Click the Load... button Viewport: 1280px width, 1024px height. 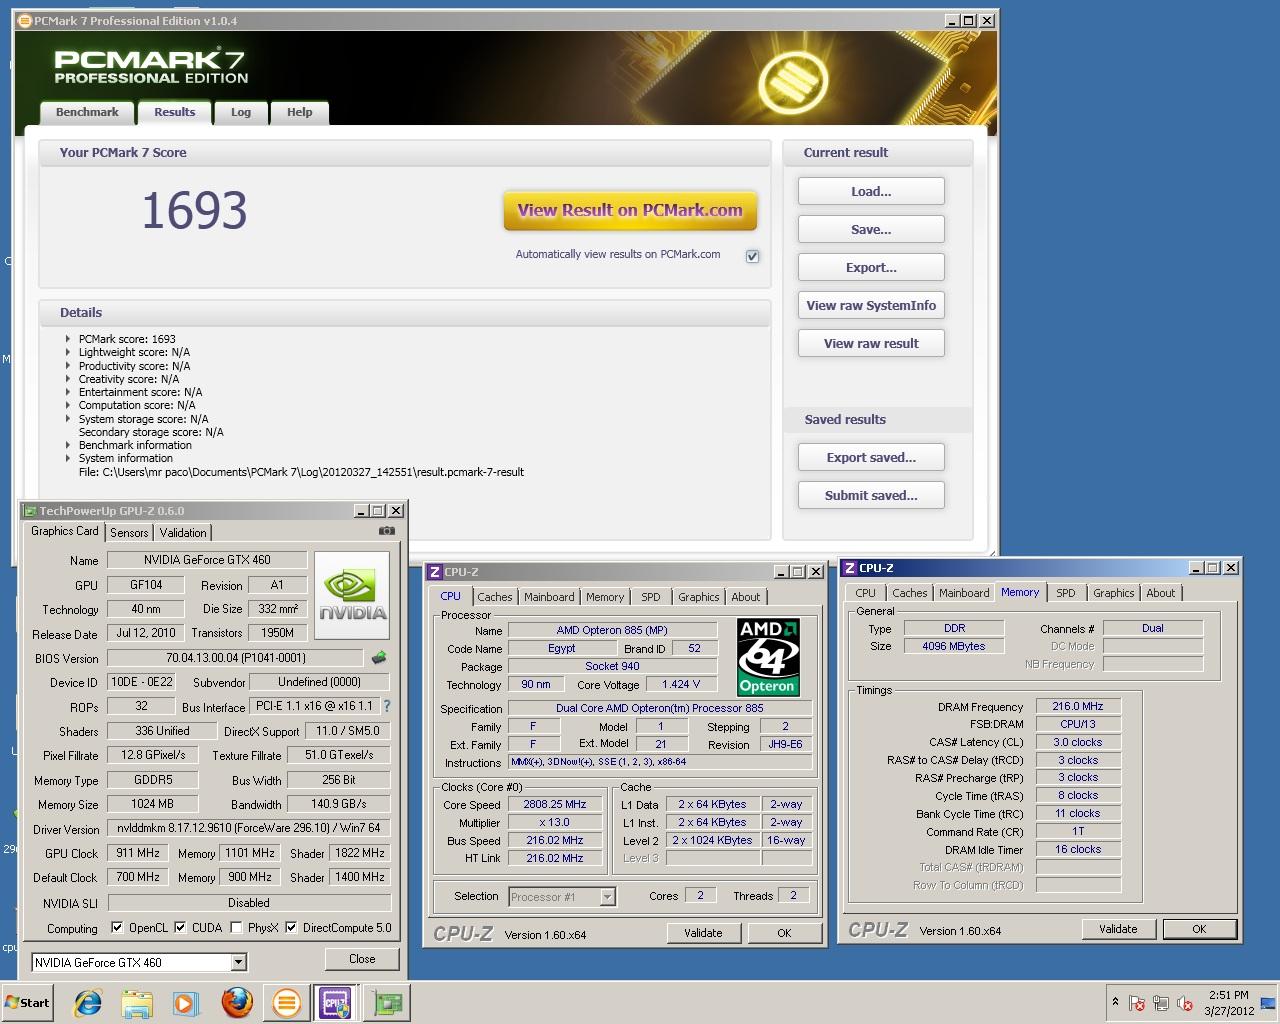click(871, 191)
